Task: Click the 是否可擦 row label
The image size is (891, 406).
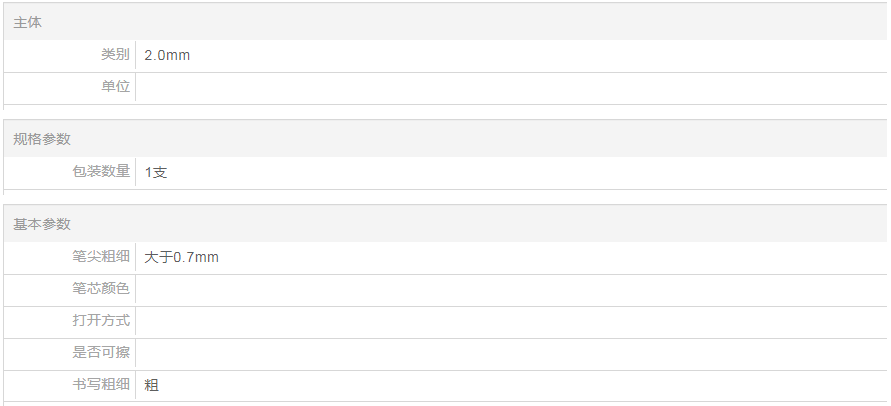Action: point(101,353)
